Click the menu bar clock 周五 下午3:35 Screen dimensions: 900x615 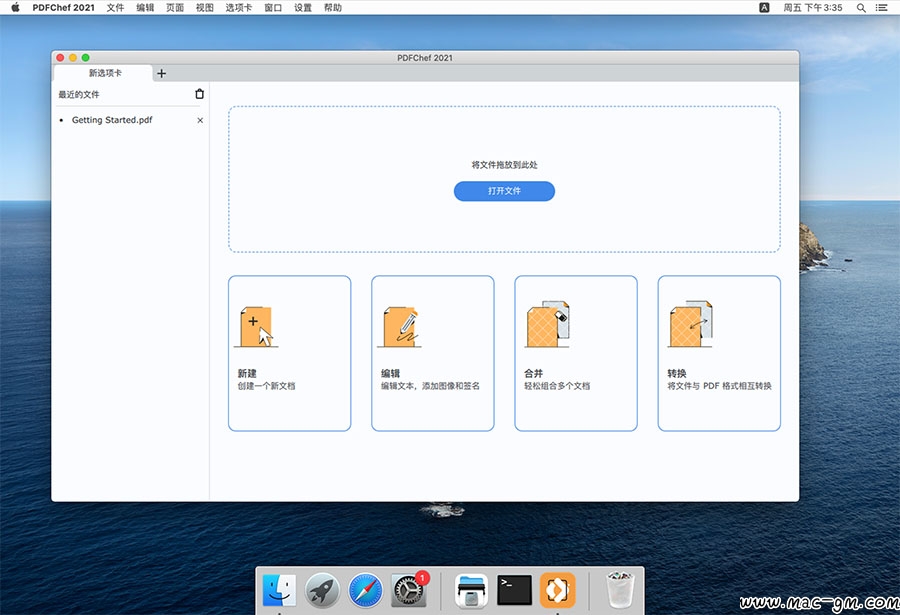(x=813, y=7)
